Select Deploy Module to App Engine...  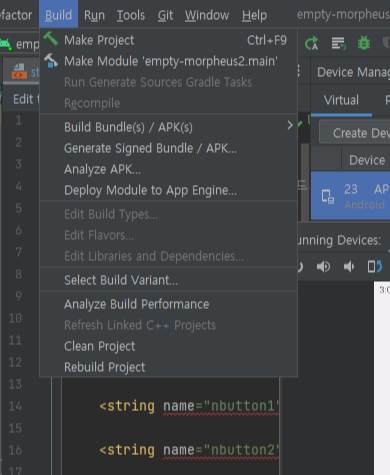pyautogui.click(x=168, y=190)
